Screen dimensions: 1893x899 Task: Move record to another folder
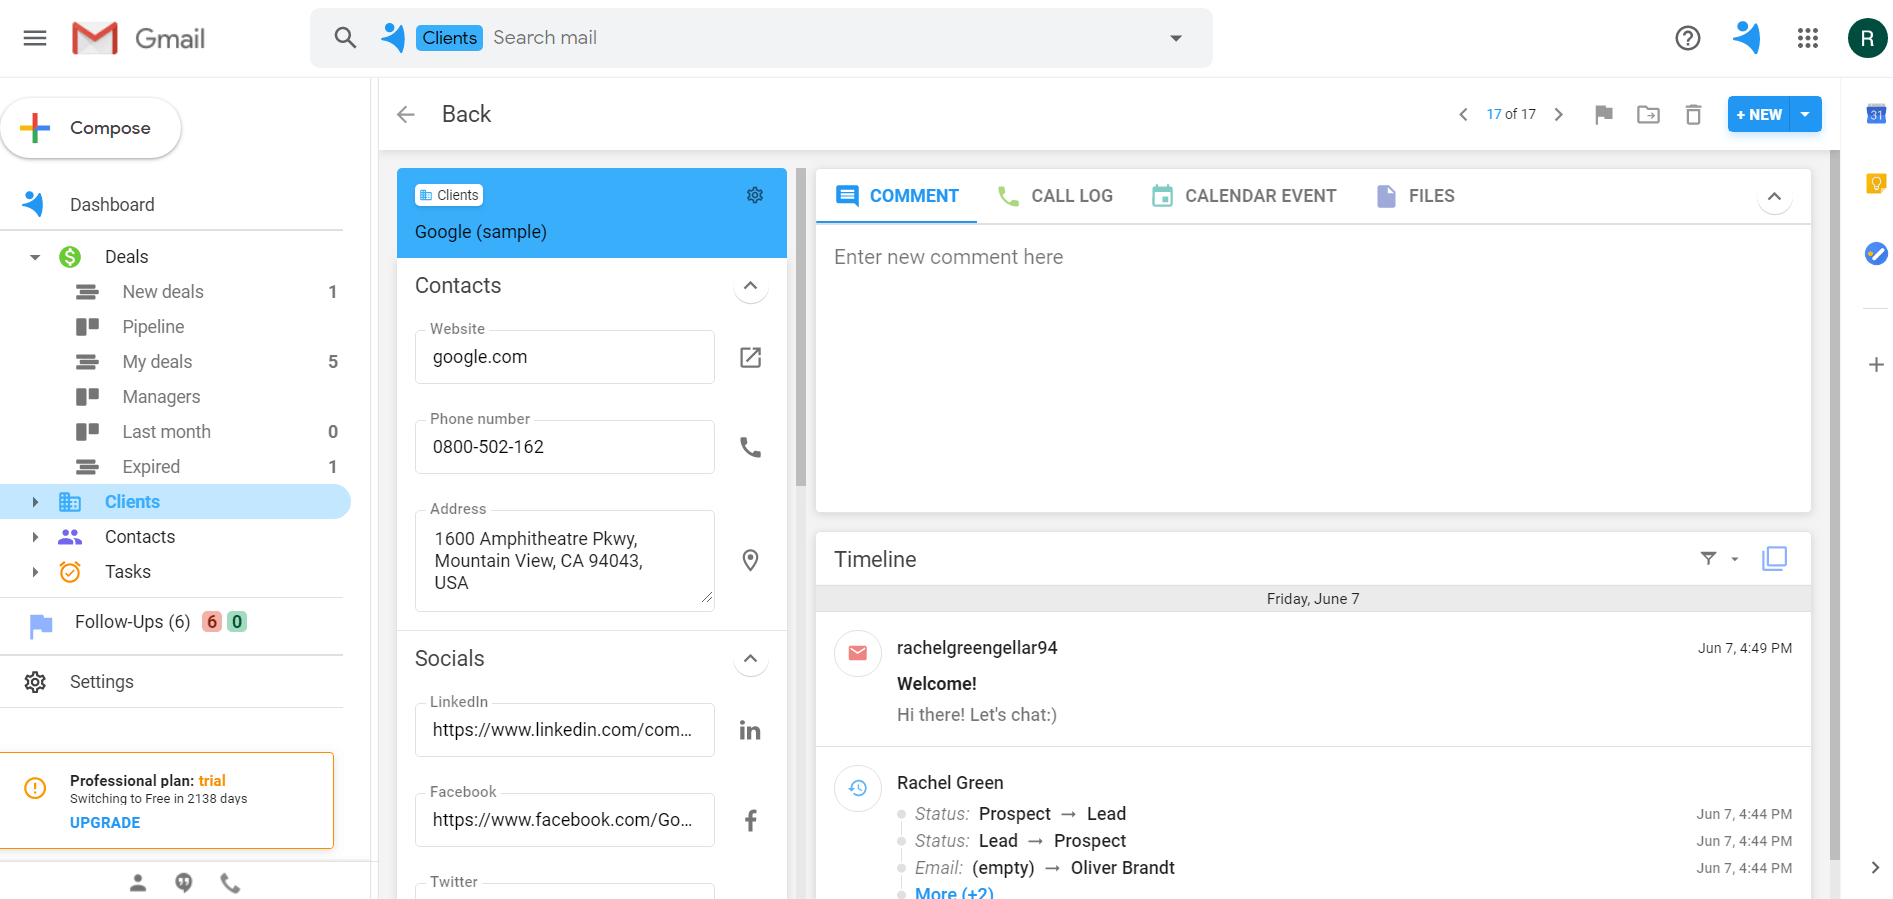pos(1648,114)
